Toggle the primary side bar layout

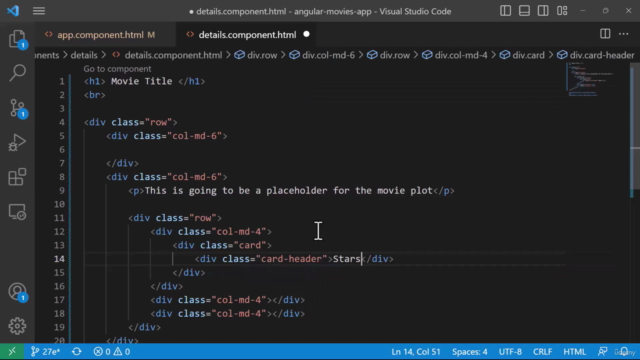[x=505, y=11]
